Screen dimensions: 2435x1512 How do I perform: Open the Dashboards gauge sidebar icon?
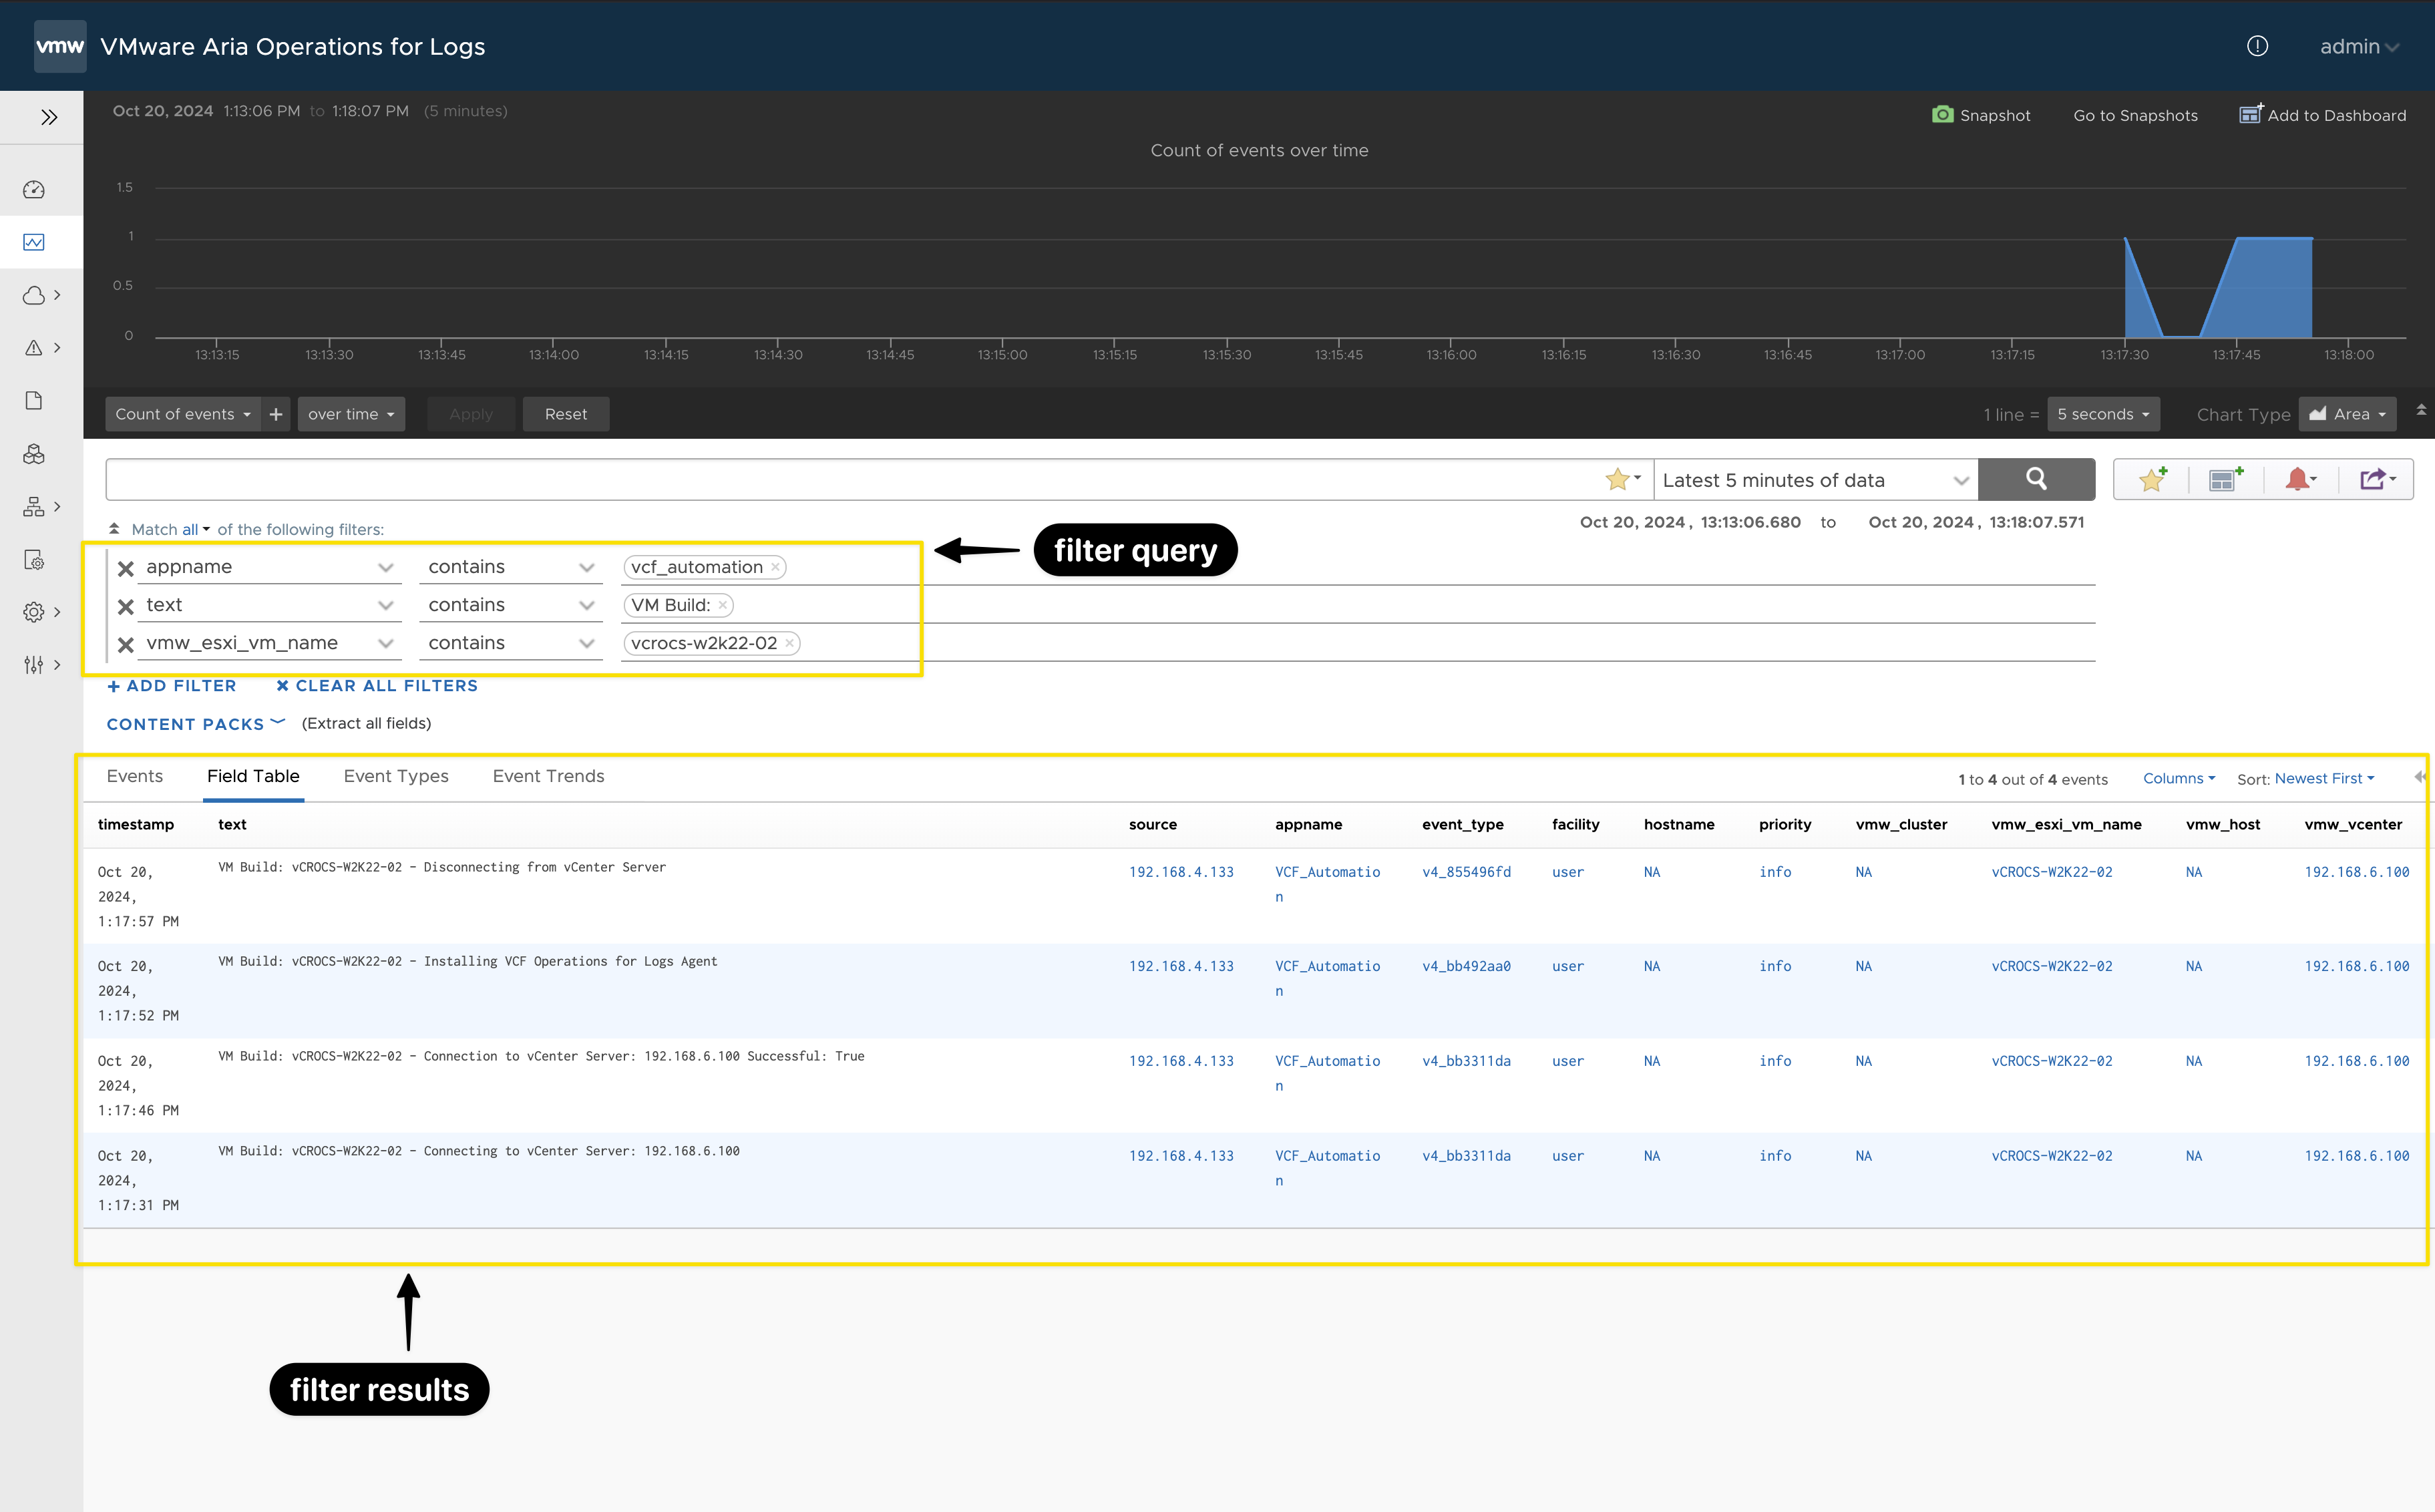[34, 189]
